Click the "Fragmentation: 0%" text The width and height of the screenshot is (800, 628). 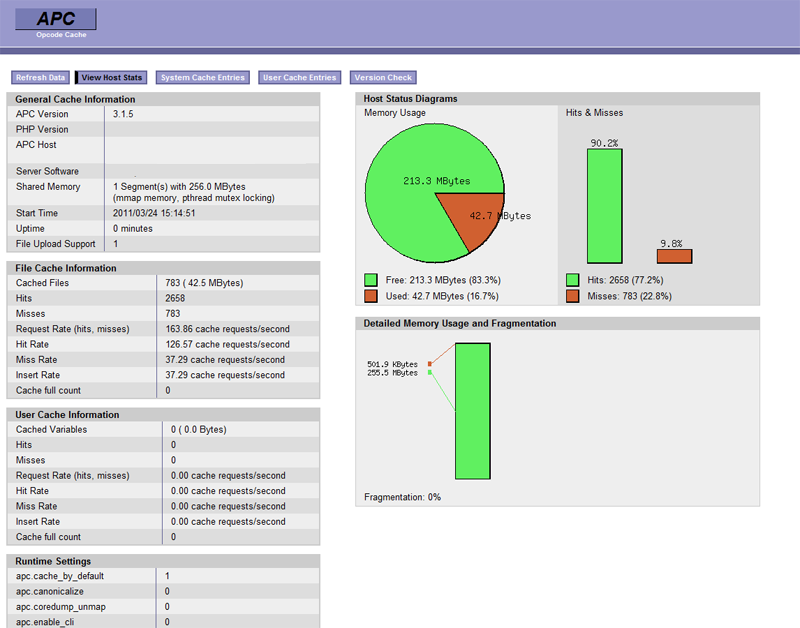(x=403, y=497)
